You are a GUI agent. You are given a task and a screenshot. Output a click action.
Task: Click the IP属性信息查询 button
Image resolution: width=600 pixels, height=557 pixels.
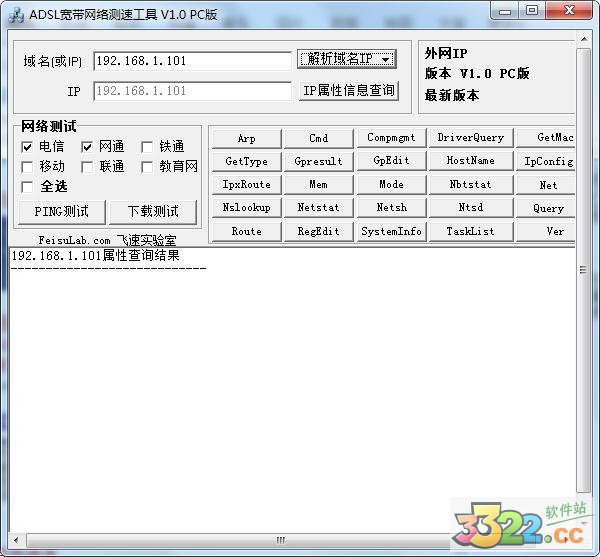[349, 91]
